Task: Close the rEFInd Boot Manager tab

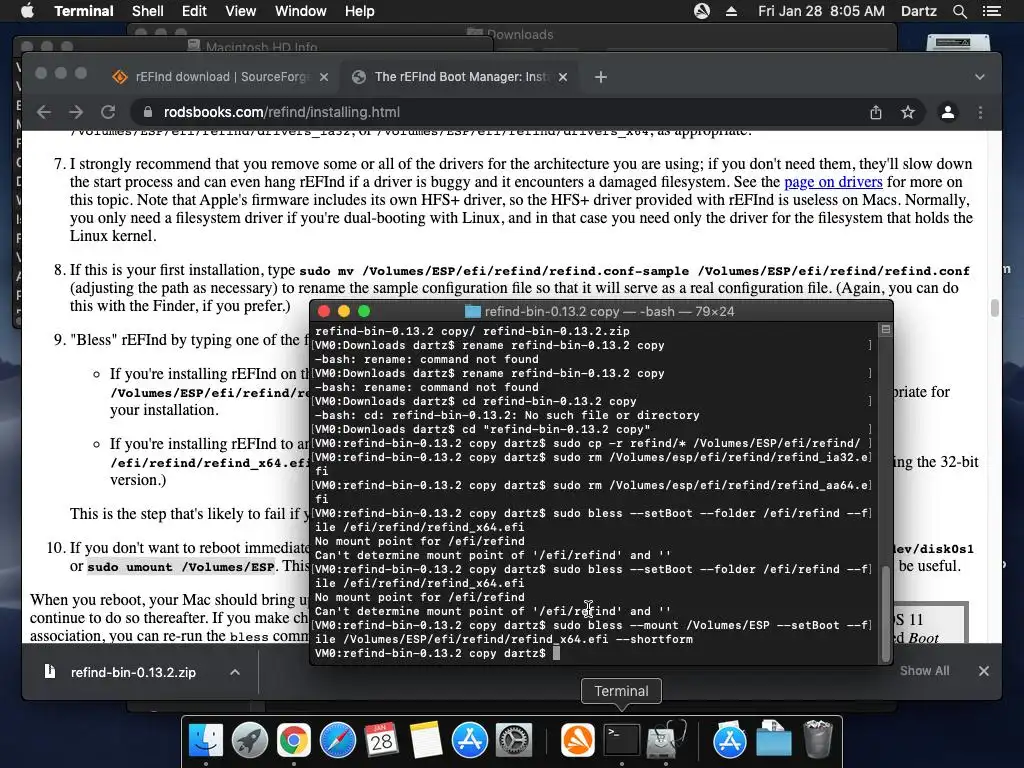Action: click(x=563, y=77)
